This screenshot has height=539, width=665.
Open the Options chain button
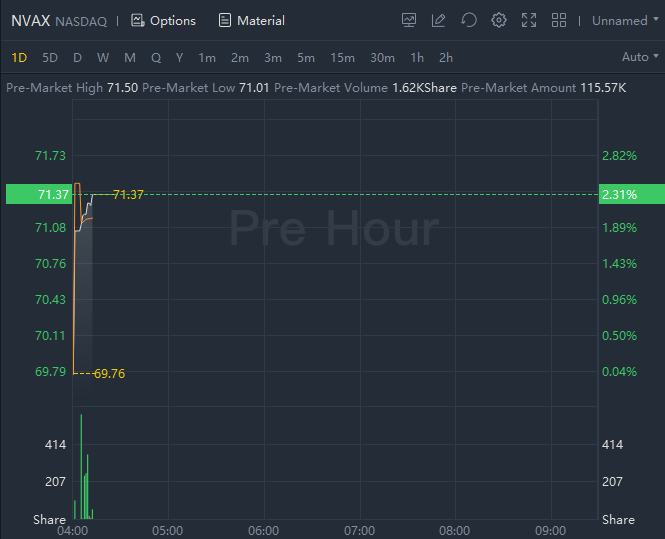pos(163,21)
